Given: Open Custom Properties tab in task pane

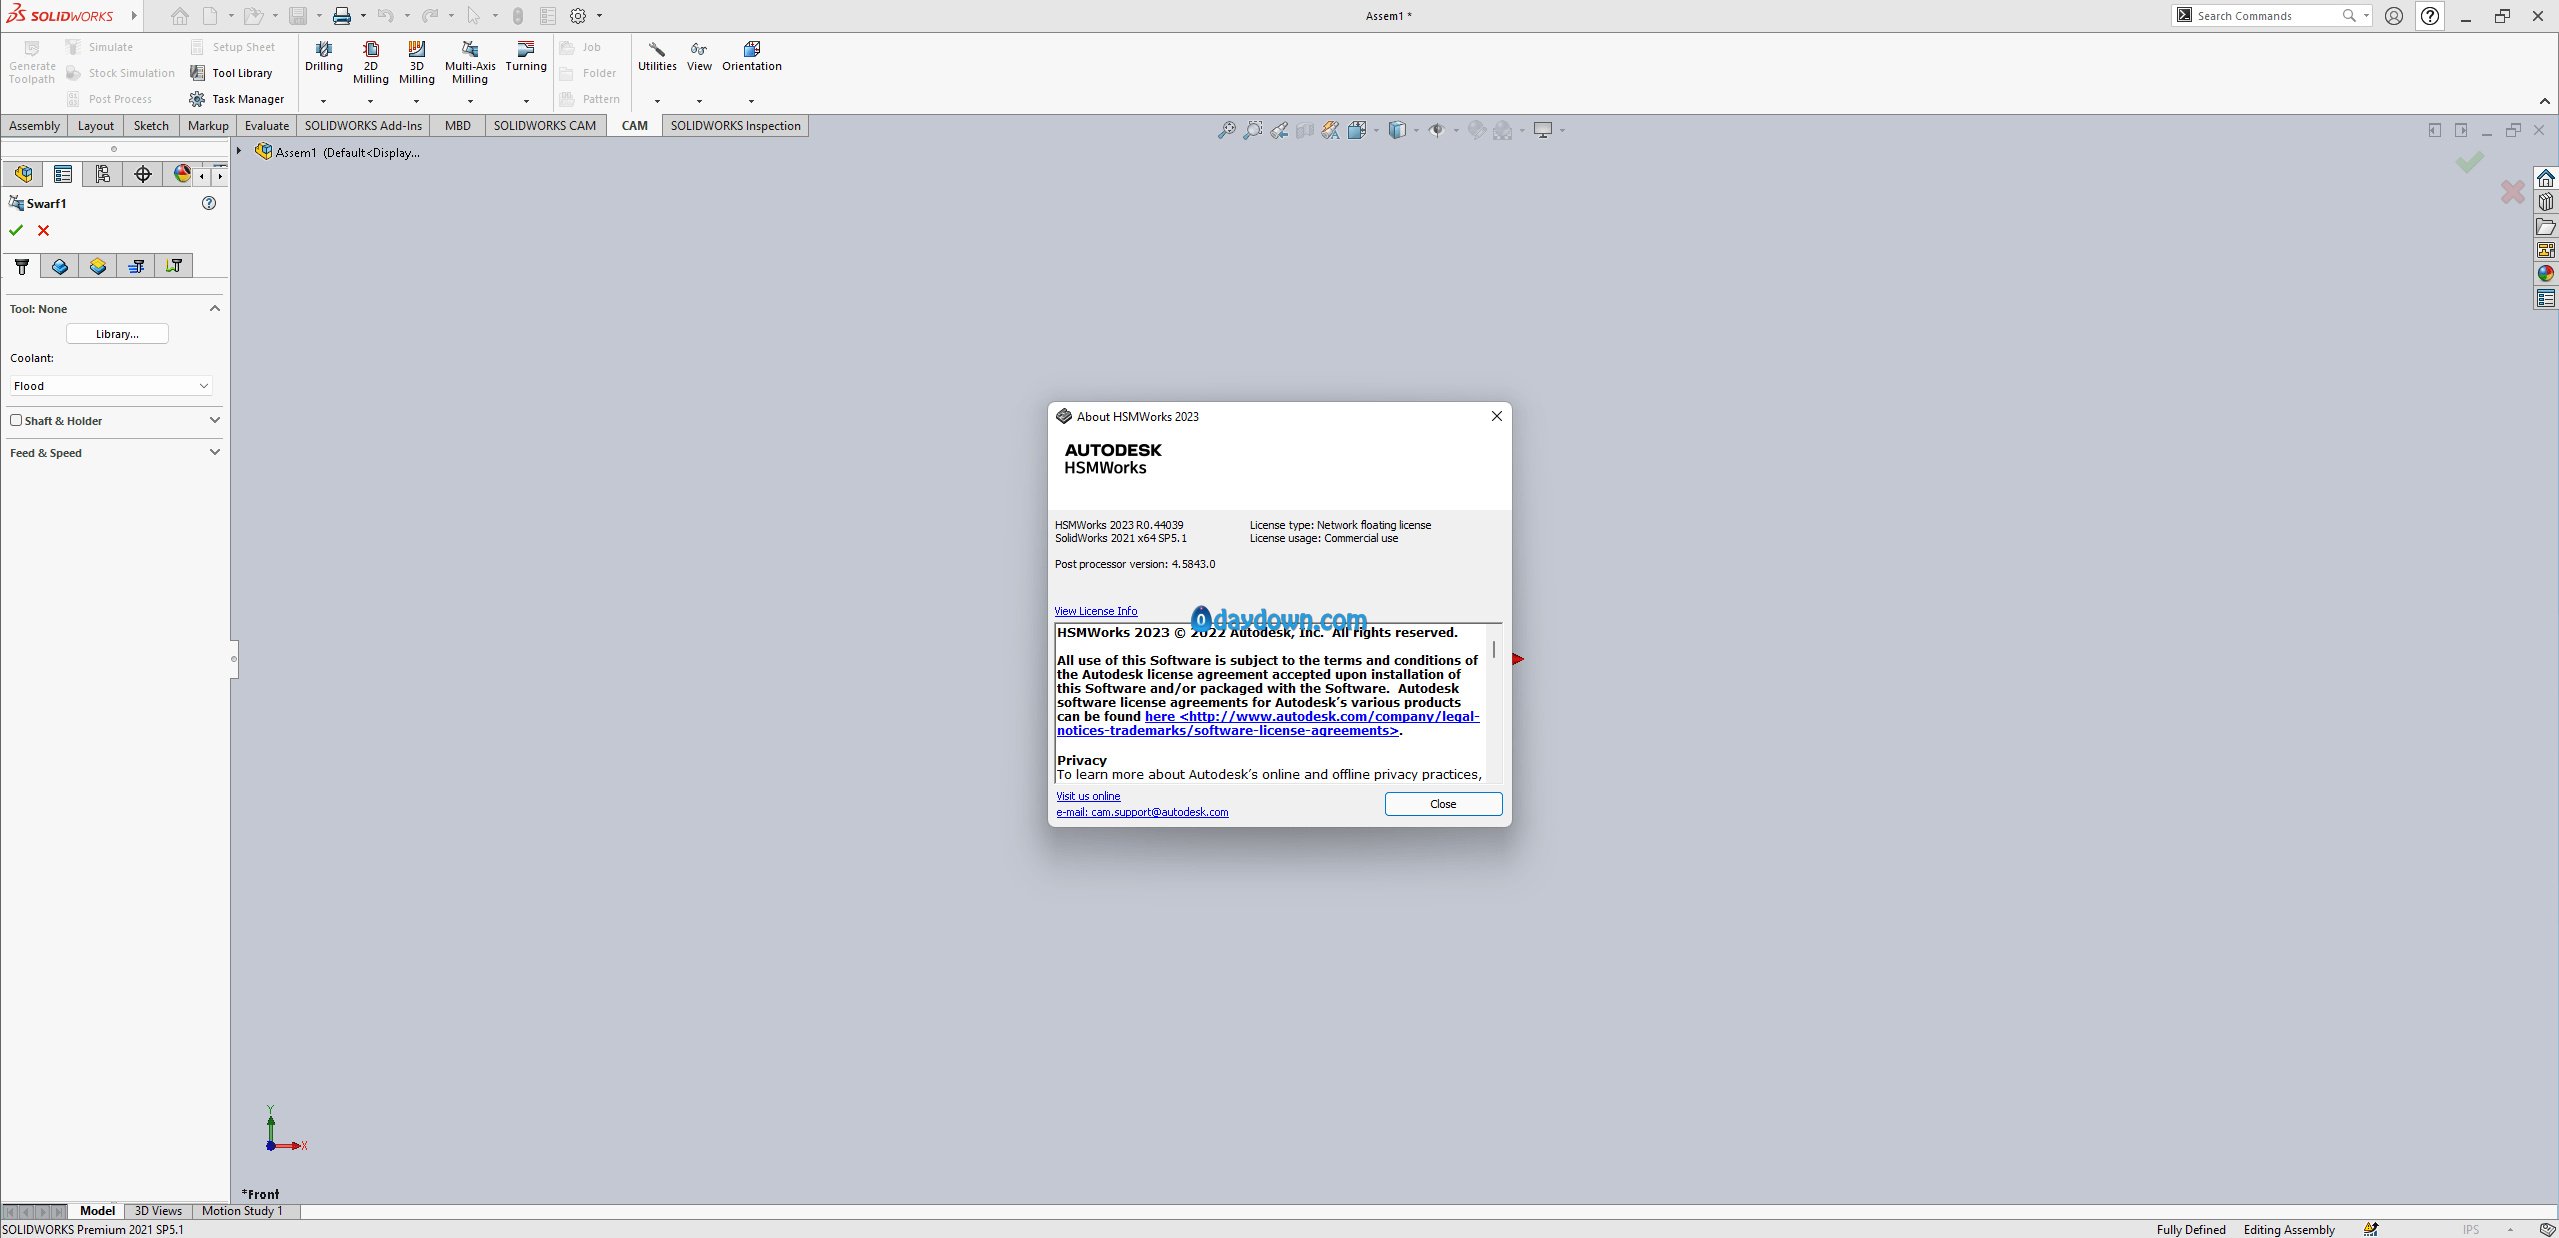Looking at the screenshot, I should (2546, 298).
